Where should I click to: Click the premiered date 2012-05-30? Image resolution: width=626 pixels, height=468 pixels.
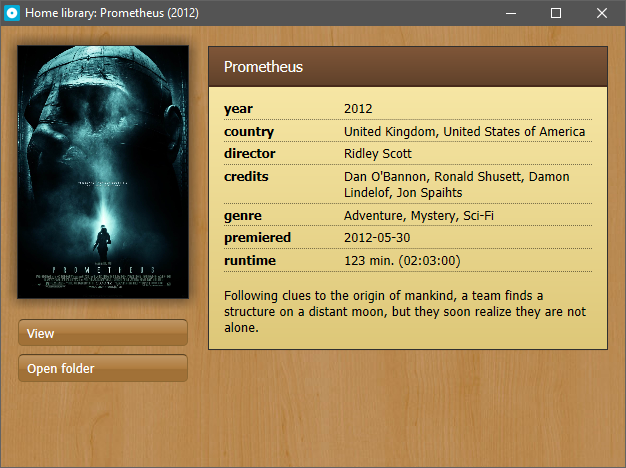377,238
